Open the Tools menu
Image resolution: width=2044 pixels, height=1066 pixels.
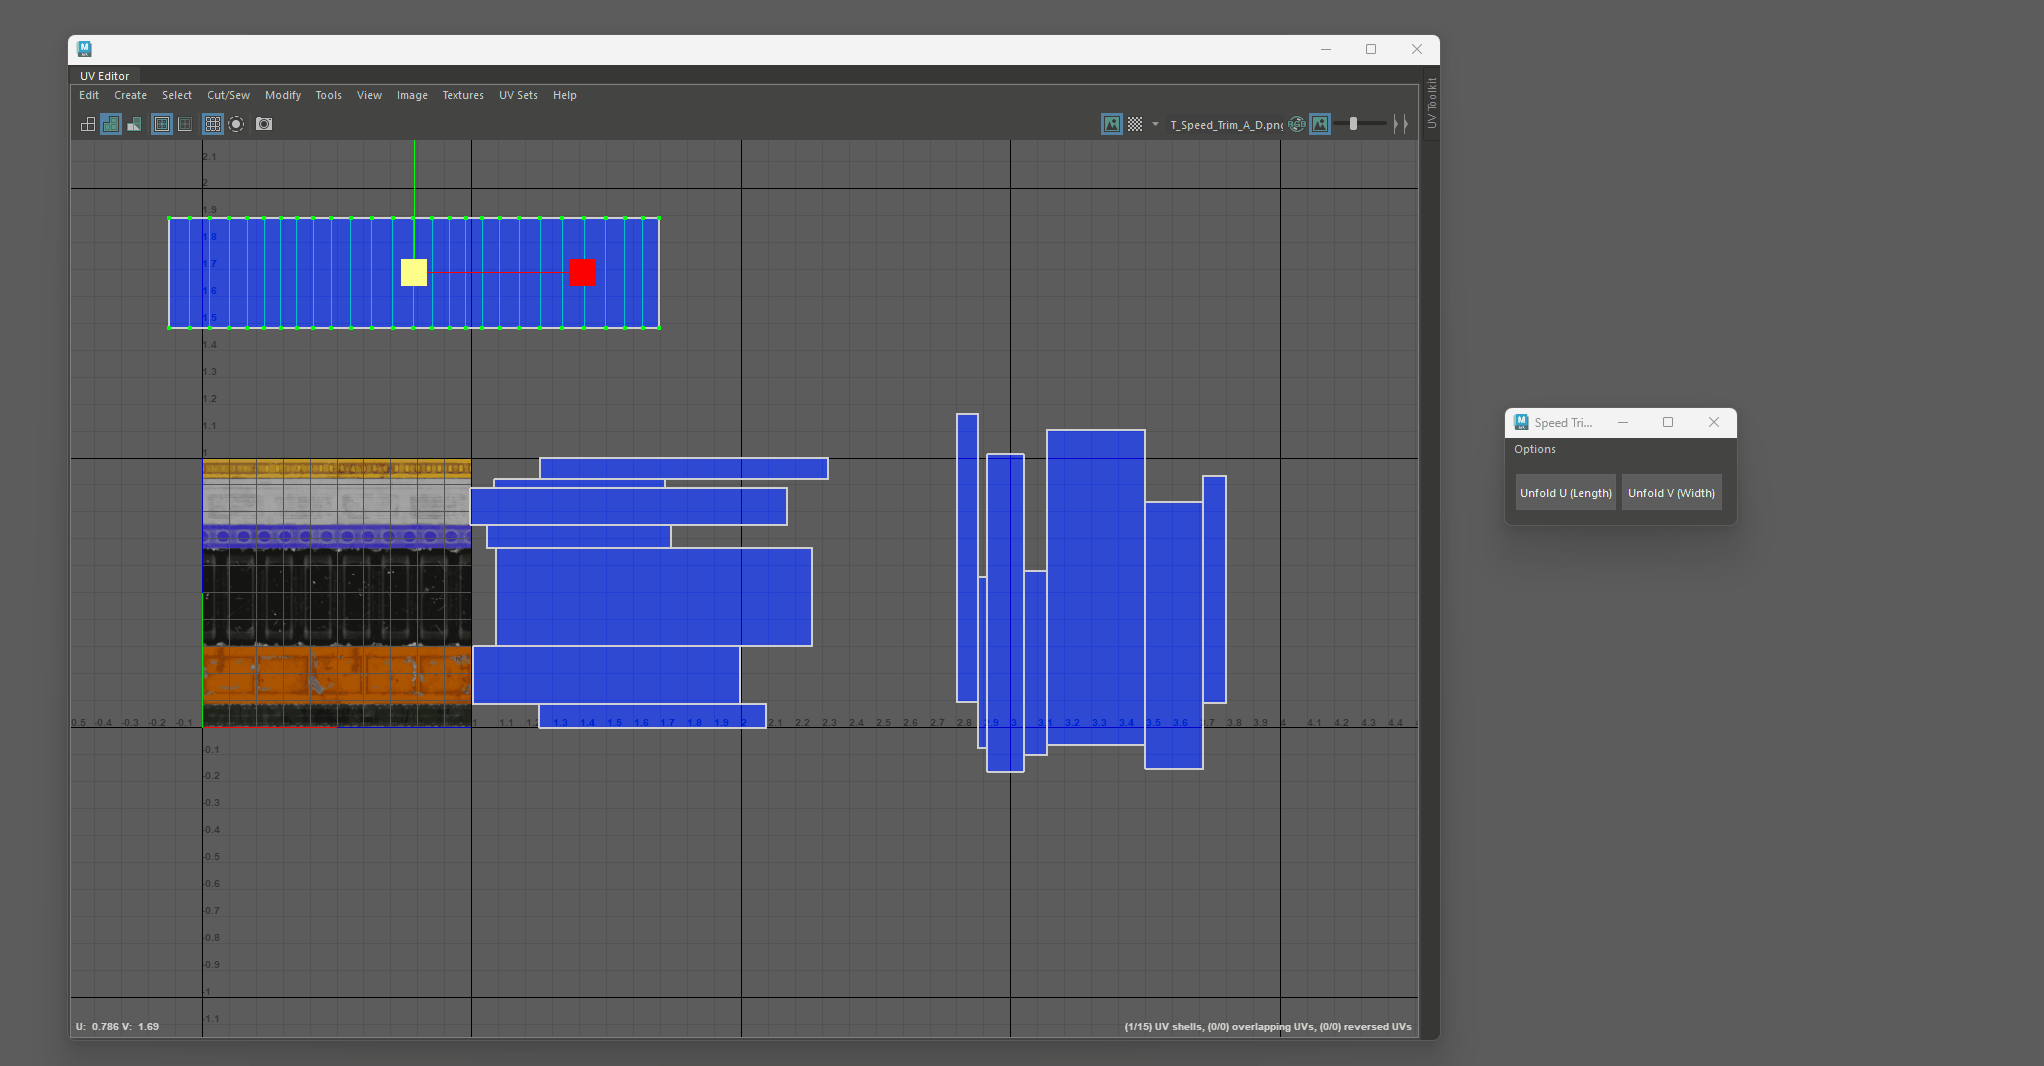(x=329, y=95)
